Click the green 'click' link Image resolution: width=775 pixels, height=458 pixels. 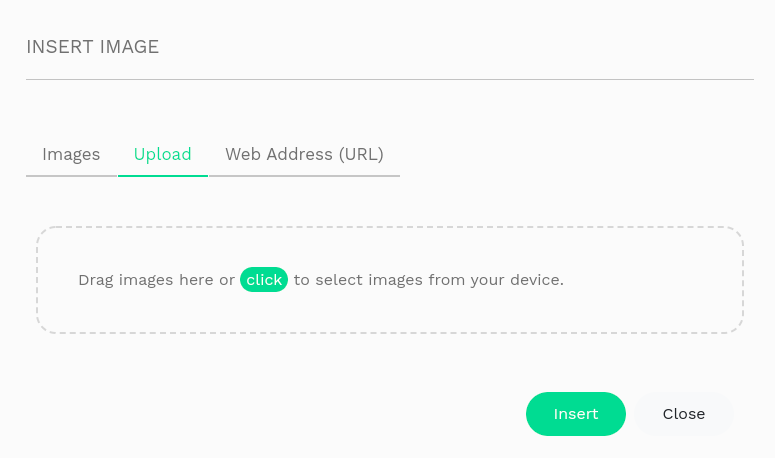tap(264, 280)
